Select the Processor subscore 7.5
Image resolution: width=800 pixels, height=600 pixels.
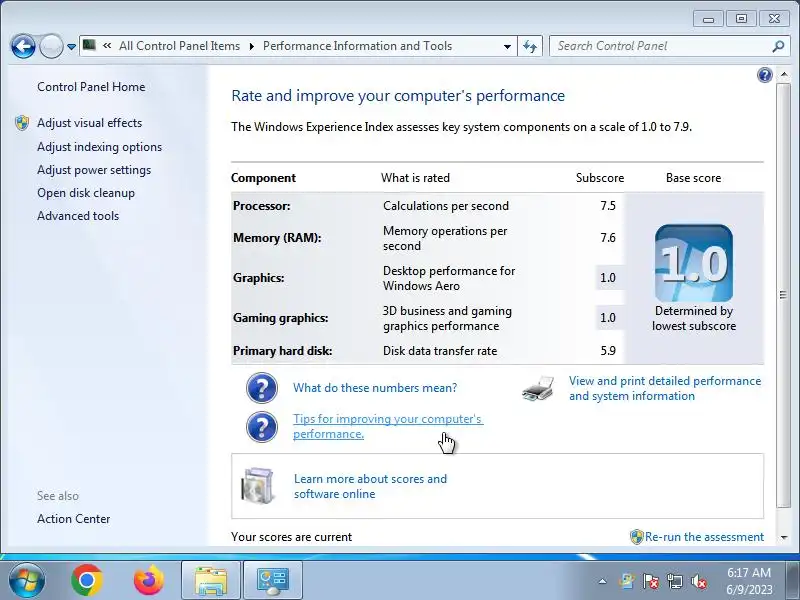coord(608,206)
